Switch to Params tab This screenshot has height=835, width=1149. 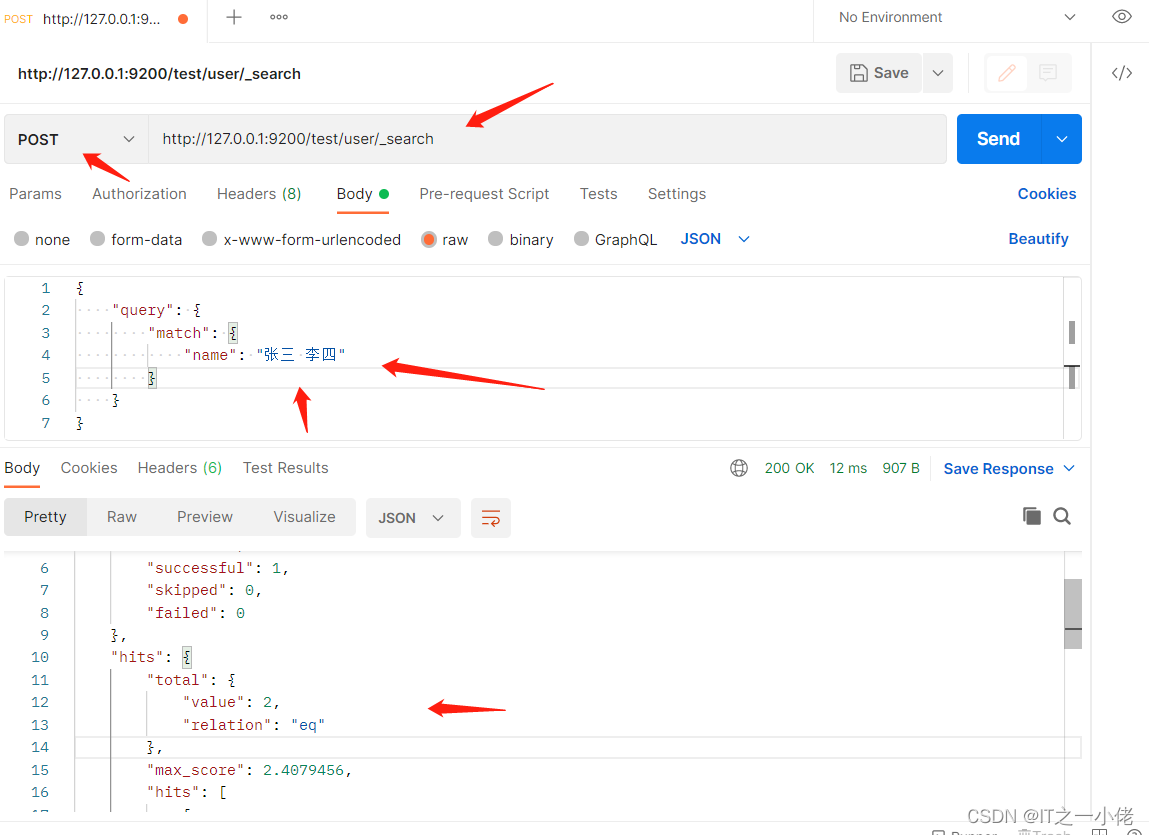35,194
